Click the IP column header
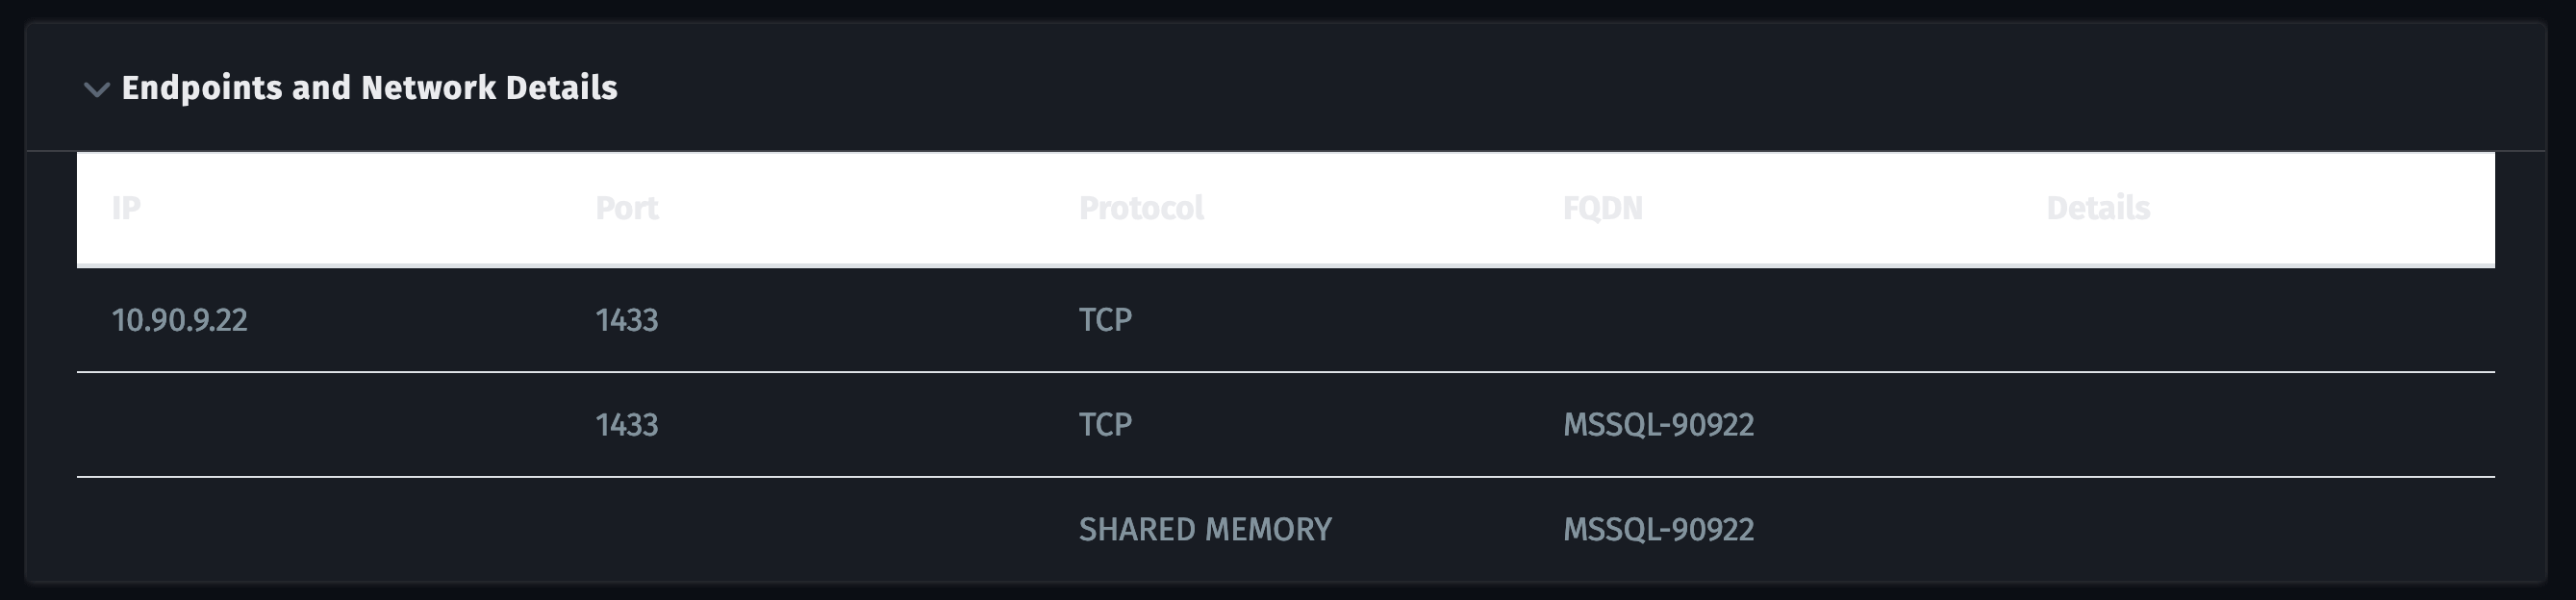The image size is (2576, 600). click(x=127, y=208)
